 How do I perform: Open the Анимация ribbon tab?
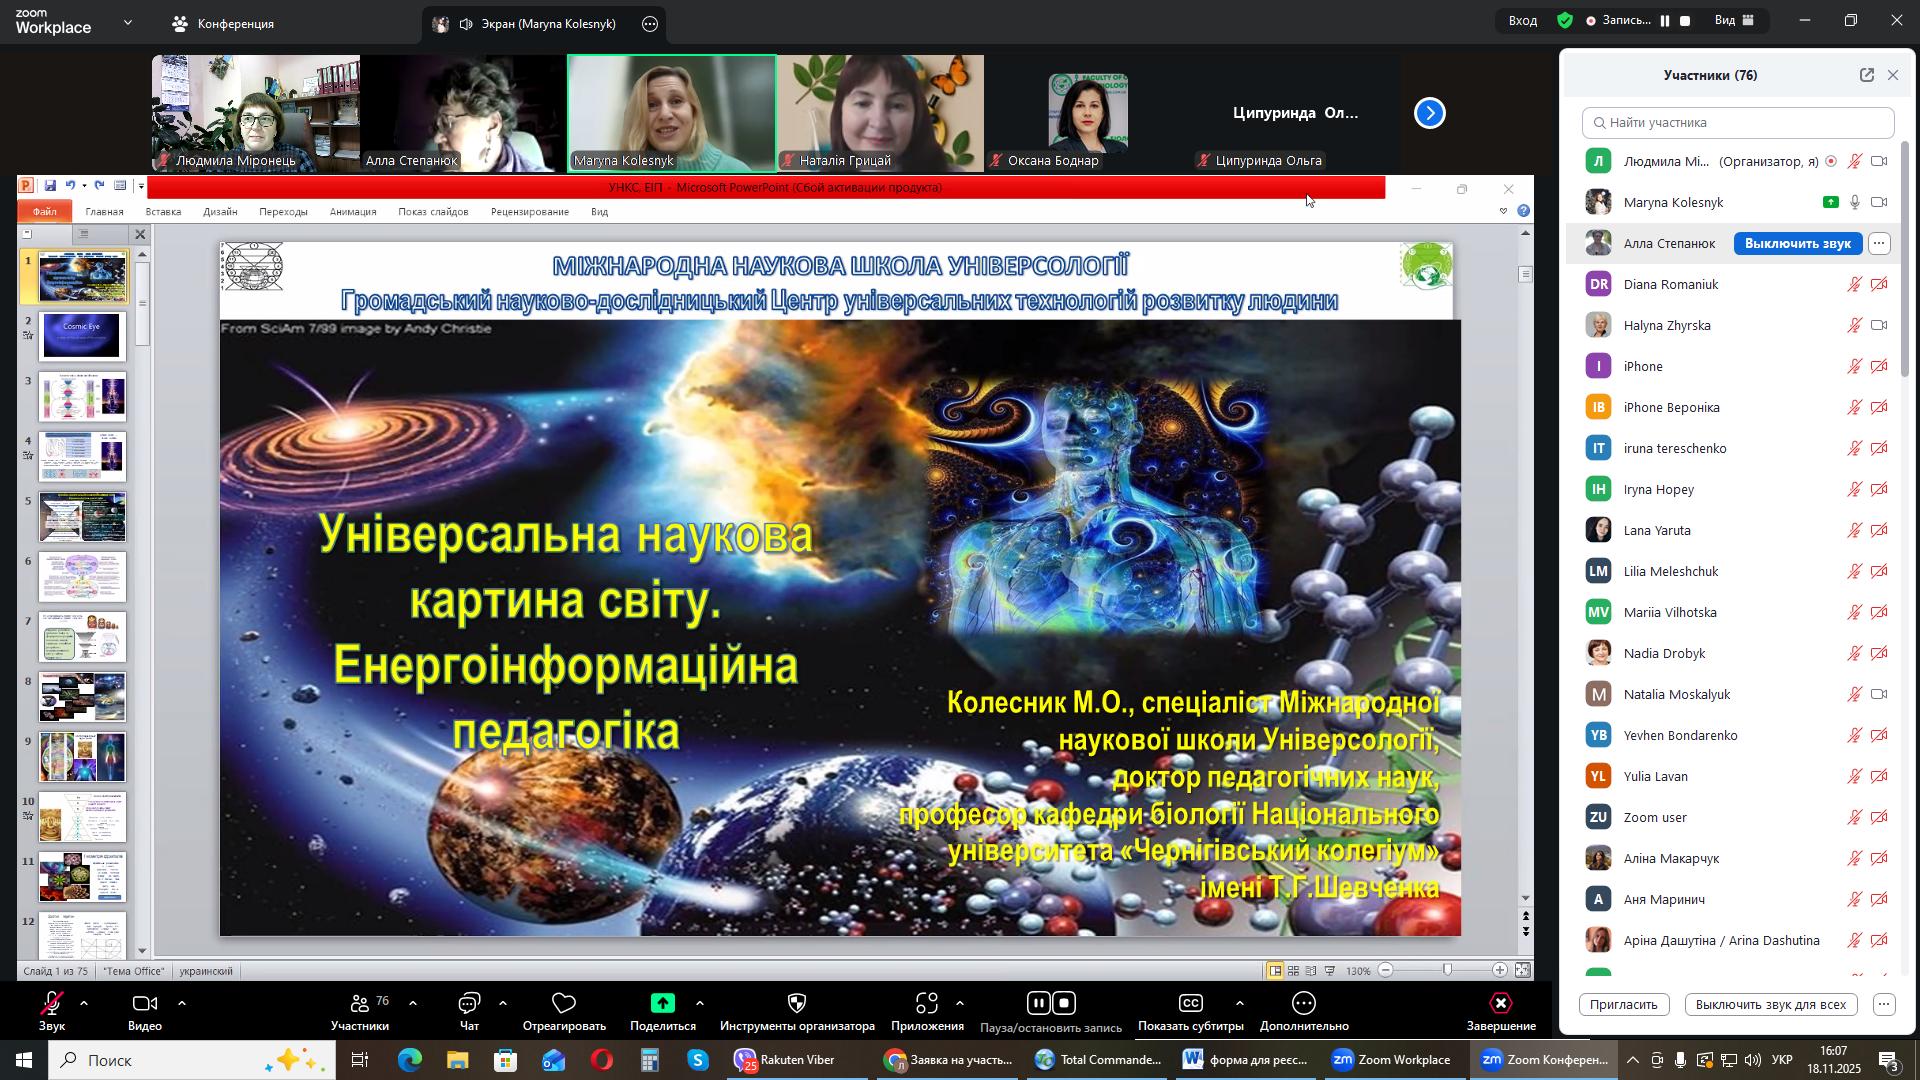352,212
